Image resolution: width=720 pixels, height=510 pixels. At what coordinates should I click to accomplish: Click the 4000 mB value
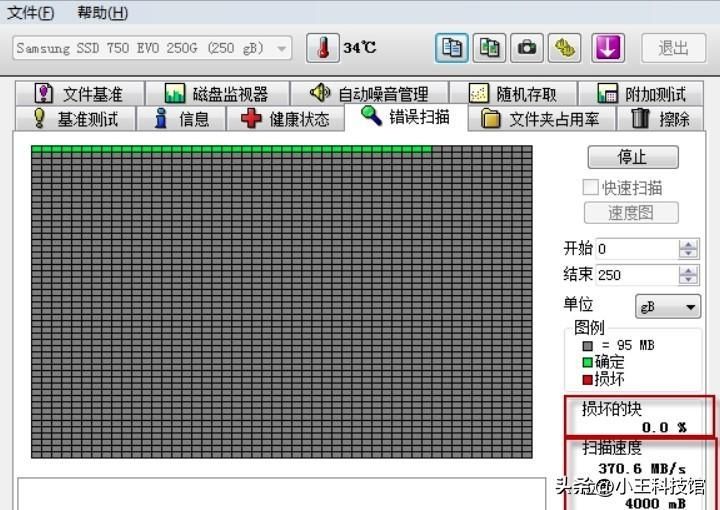(656, 503)
